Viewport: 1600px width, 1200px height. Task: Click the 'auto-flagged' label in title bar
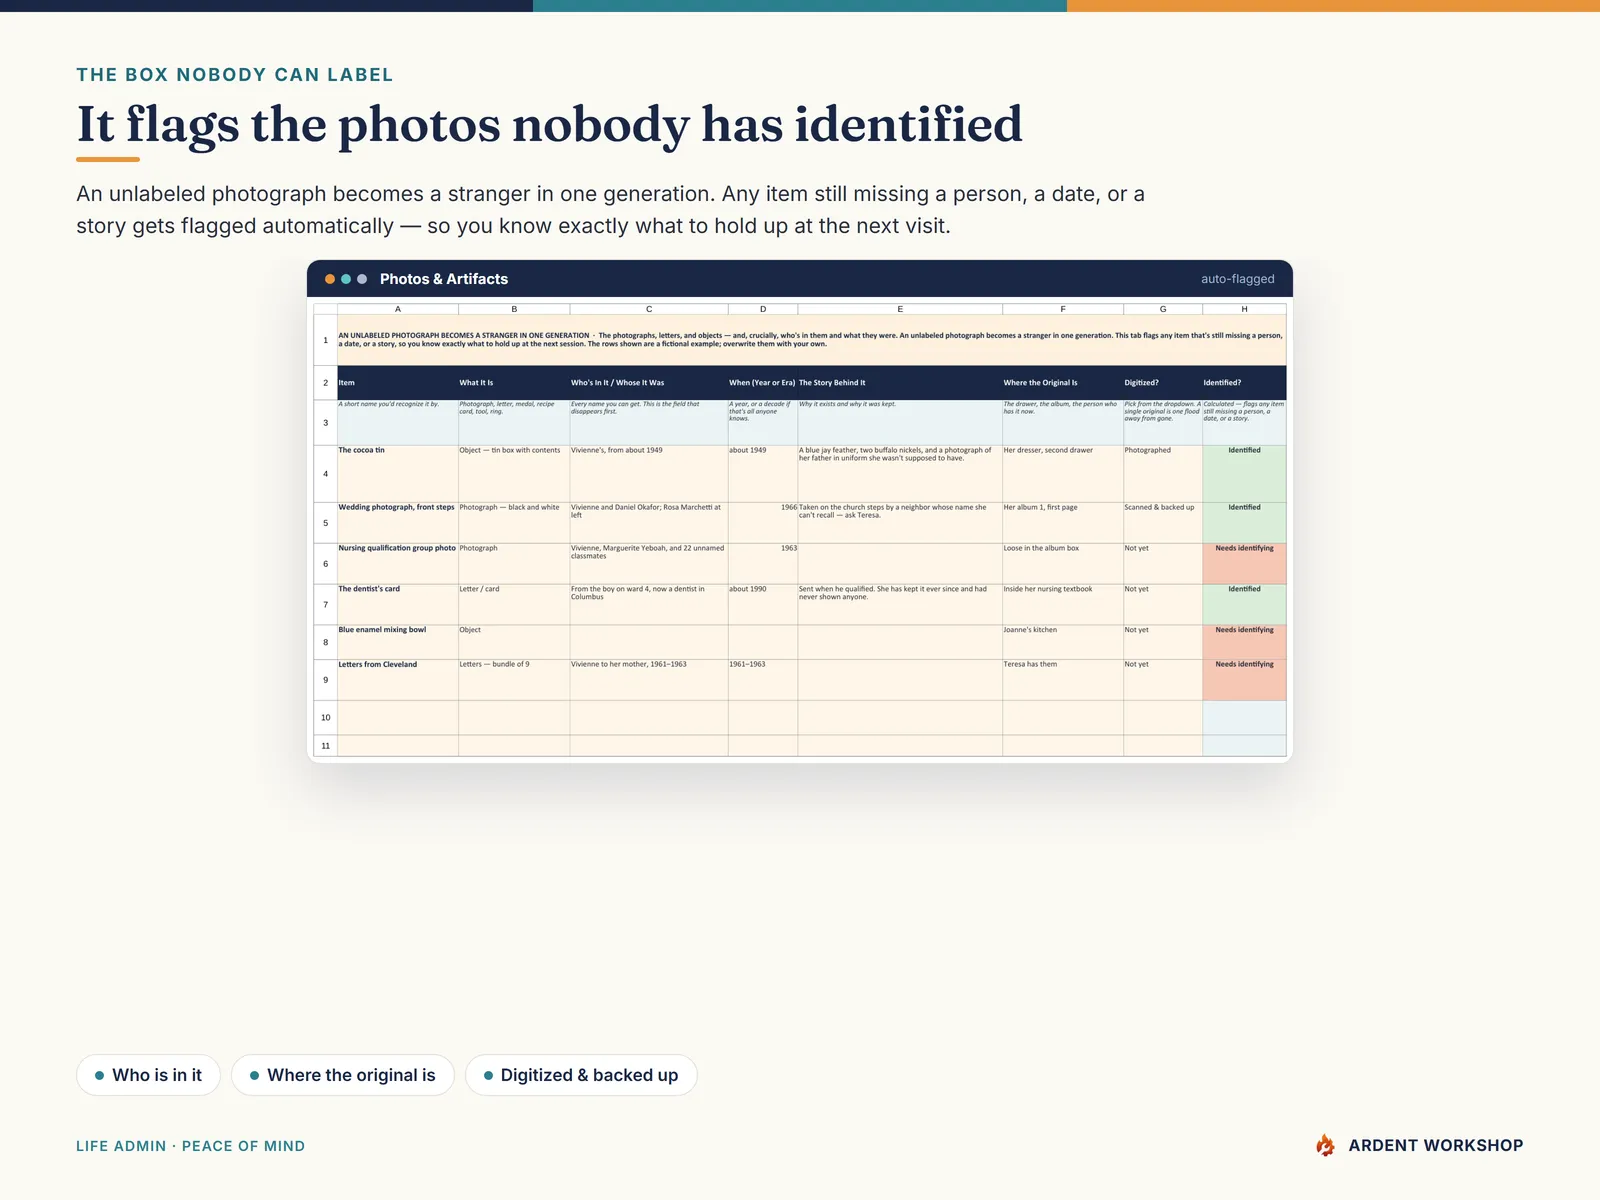[x=1237, y=279]
